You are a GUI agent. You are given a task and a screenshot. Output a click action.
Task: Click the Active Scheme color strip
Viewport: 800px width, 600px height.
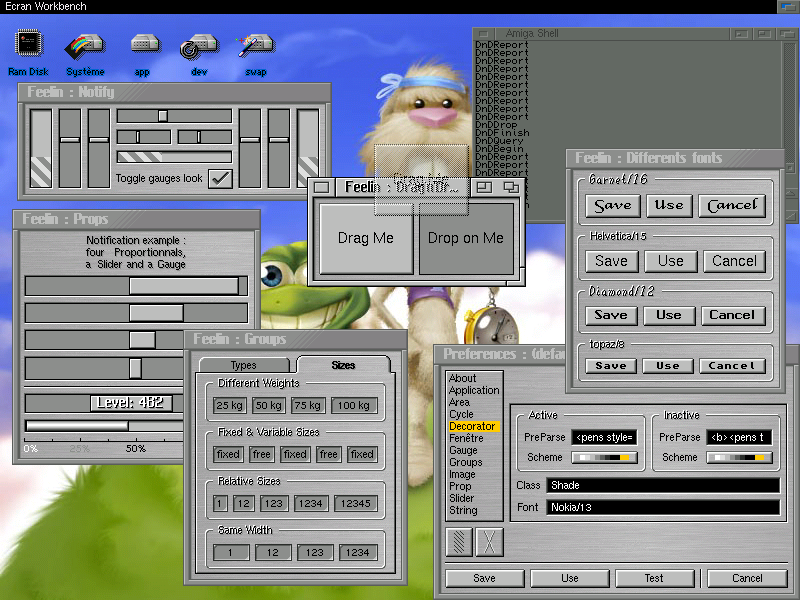click(x=604, y=458)
